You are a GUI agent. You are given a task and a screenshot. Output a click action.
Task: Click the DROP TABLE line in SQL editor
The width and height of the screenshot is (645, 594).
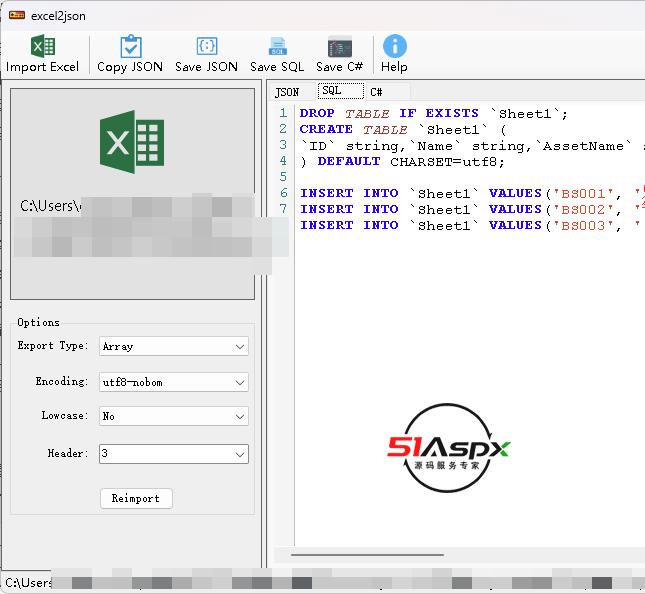tap(433, 113)
